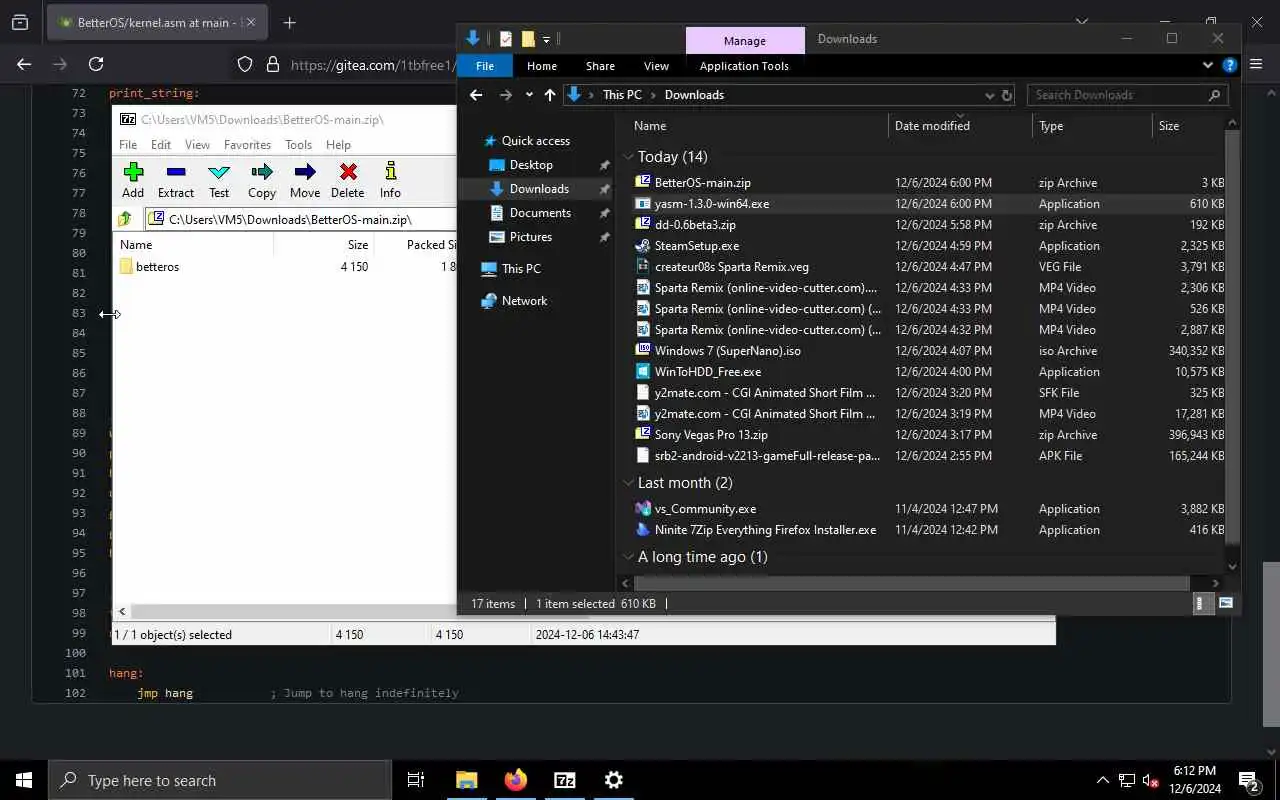Sort Explorer files by Size column
This screenshot has width=1280, height=800.
tap(1188, 126)
